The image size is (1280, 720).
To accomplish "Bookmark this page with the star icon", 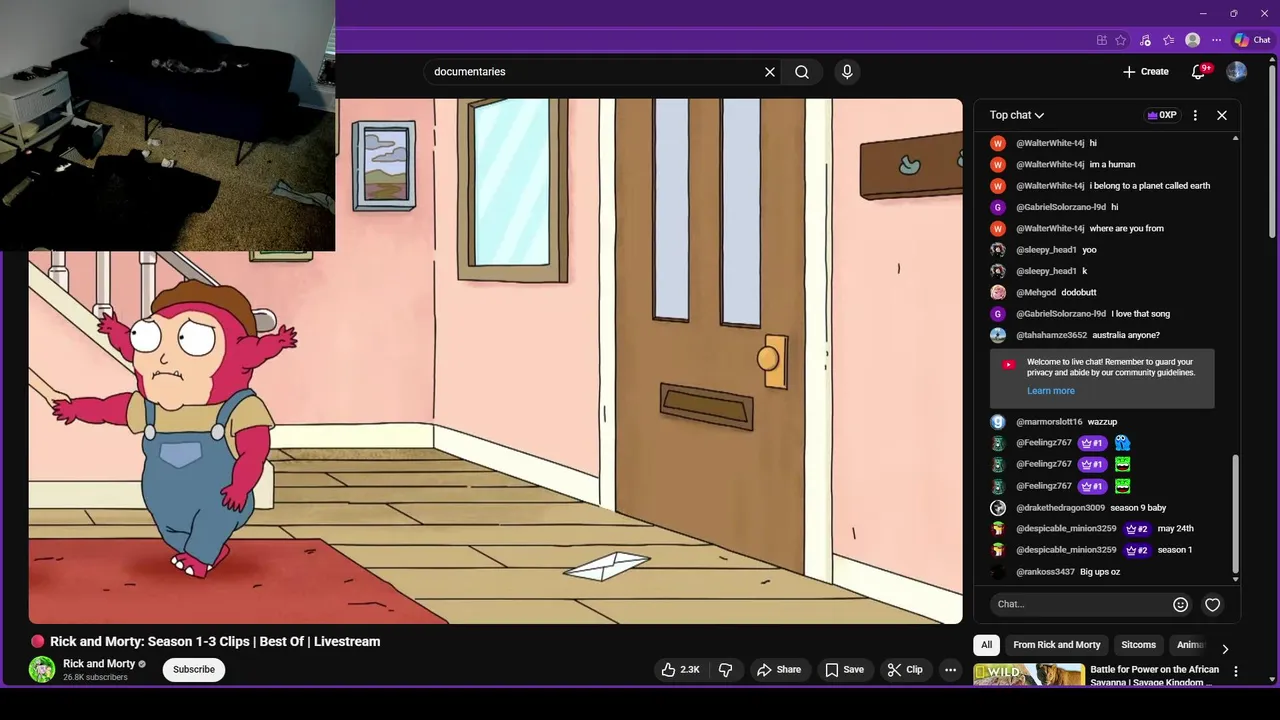I will point(1121,40).
